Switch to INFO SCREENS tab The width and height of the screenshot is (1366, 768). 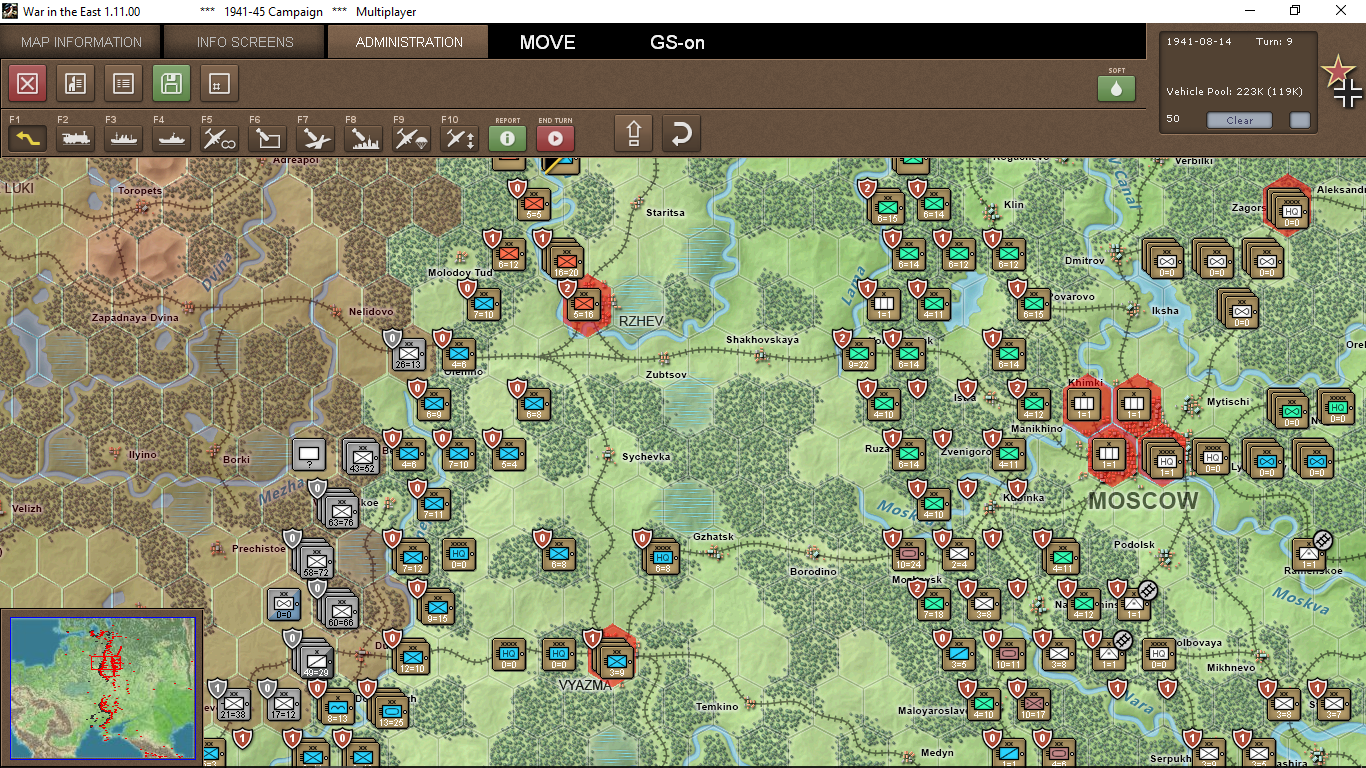click(x=245, y=42)
